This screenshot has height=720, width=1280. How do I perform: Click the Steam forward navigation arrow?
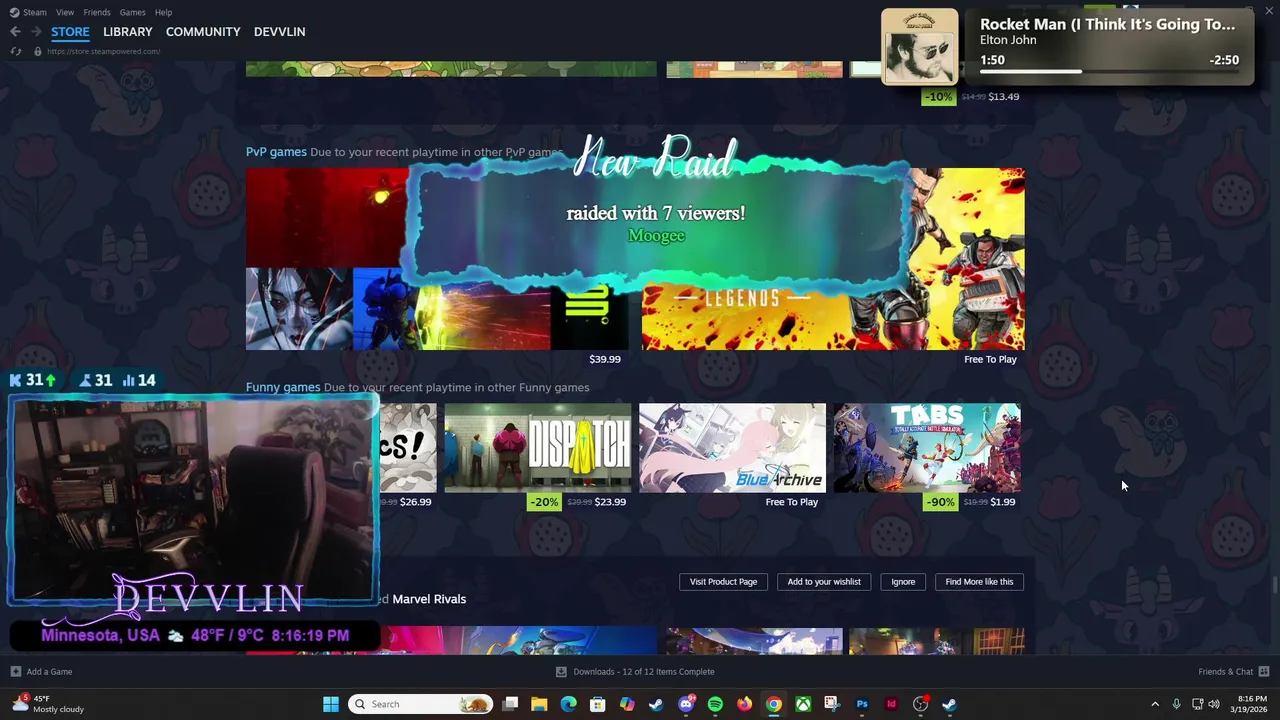(x=36, y=32)
